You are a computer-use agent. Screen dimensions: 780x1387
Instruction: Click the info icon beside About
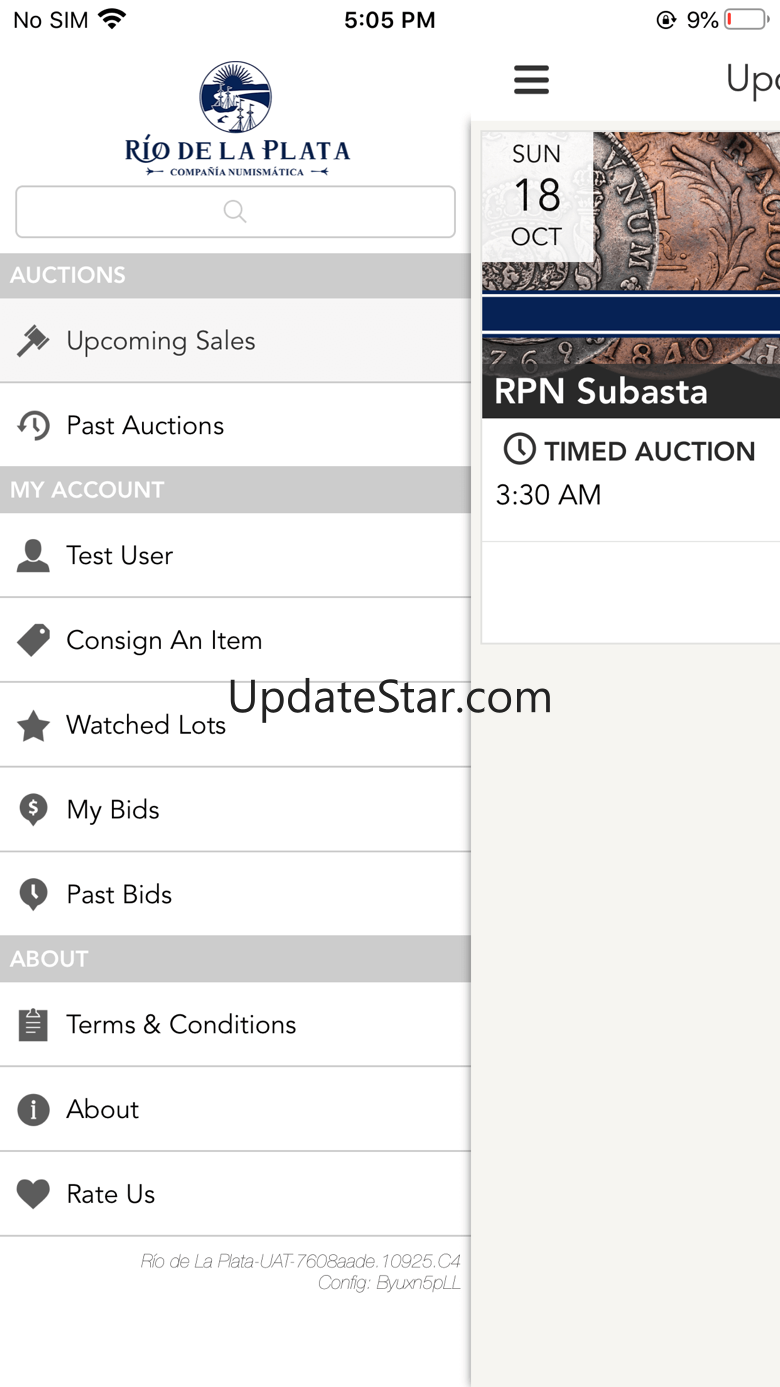tap(33, 1109)
